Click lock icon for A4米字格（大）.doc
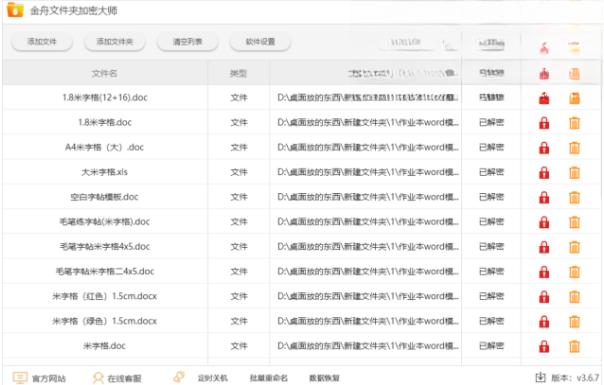604x385 pixels. (x=544, y=148)
